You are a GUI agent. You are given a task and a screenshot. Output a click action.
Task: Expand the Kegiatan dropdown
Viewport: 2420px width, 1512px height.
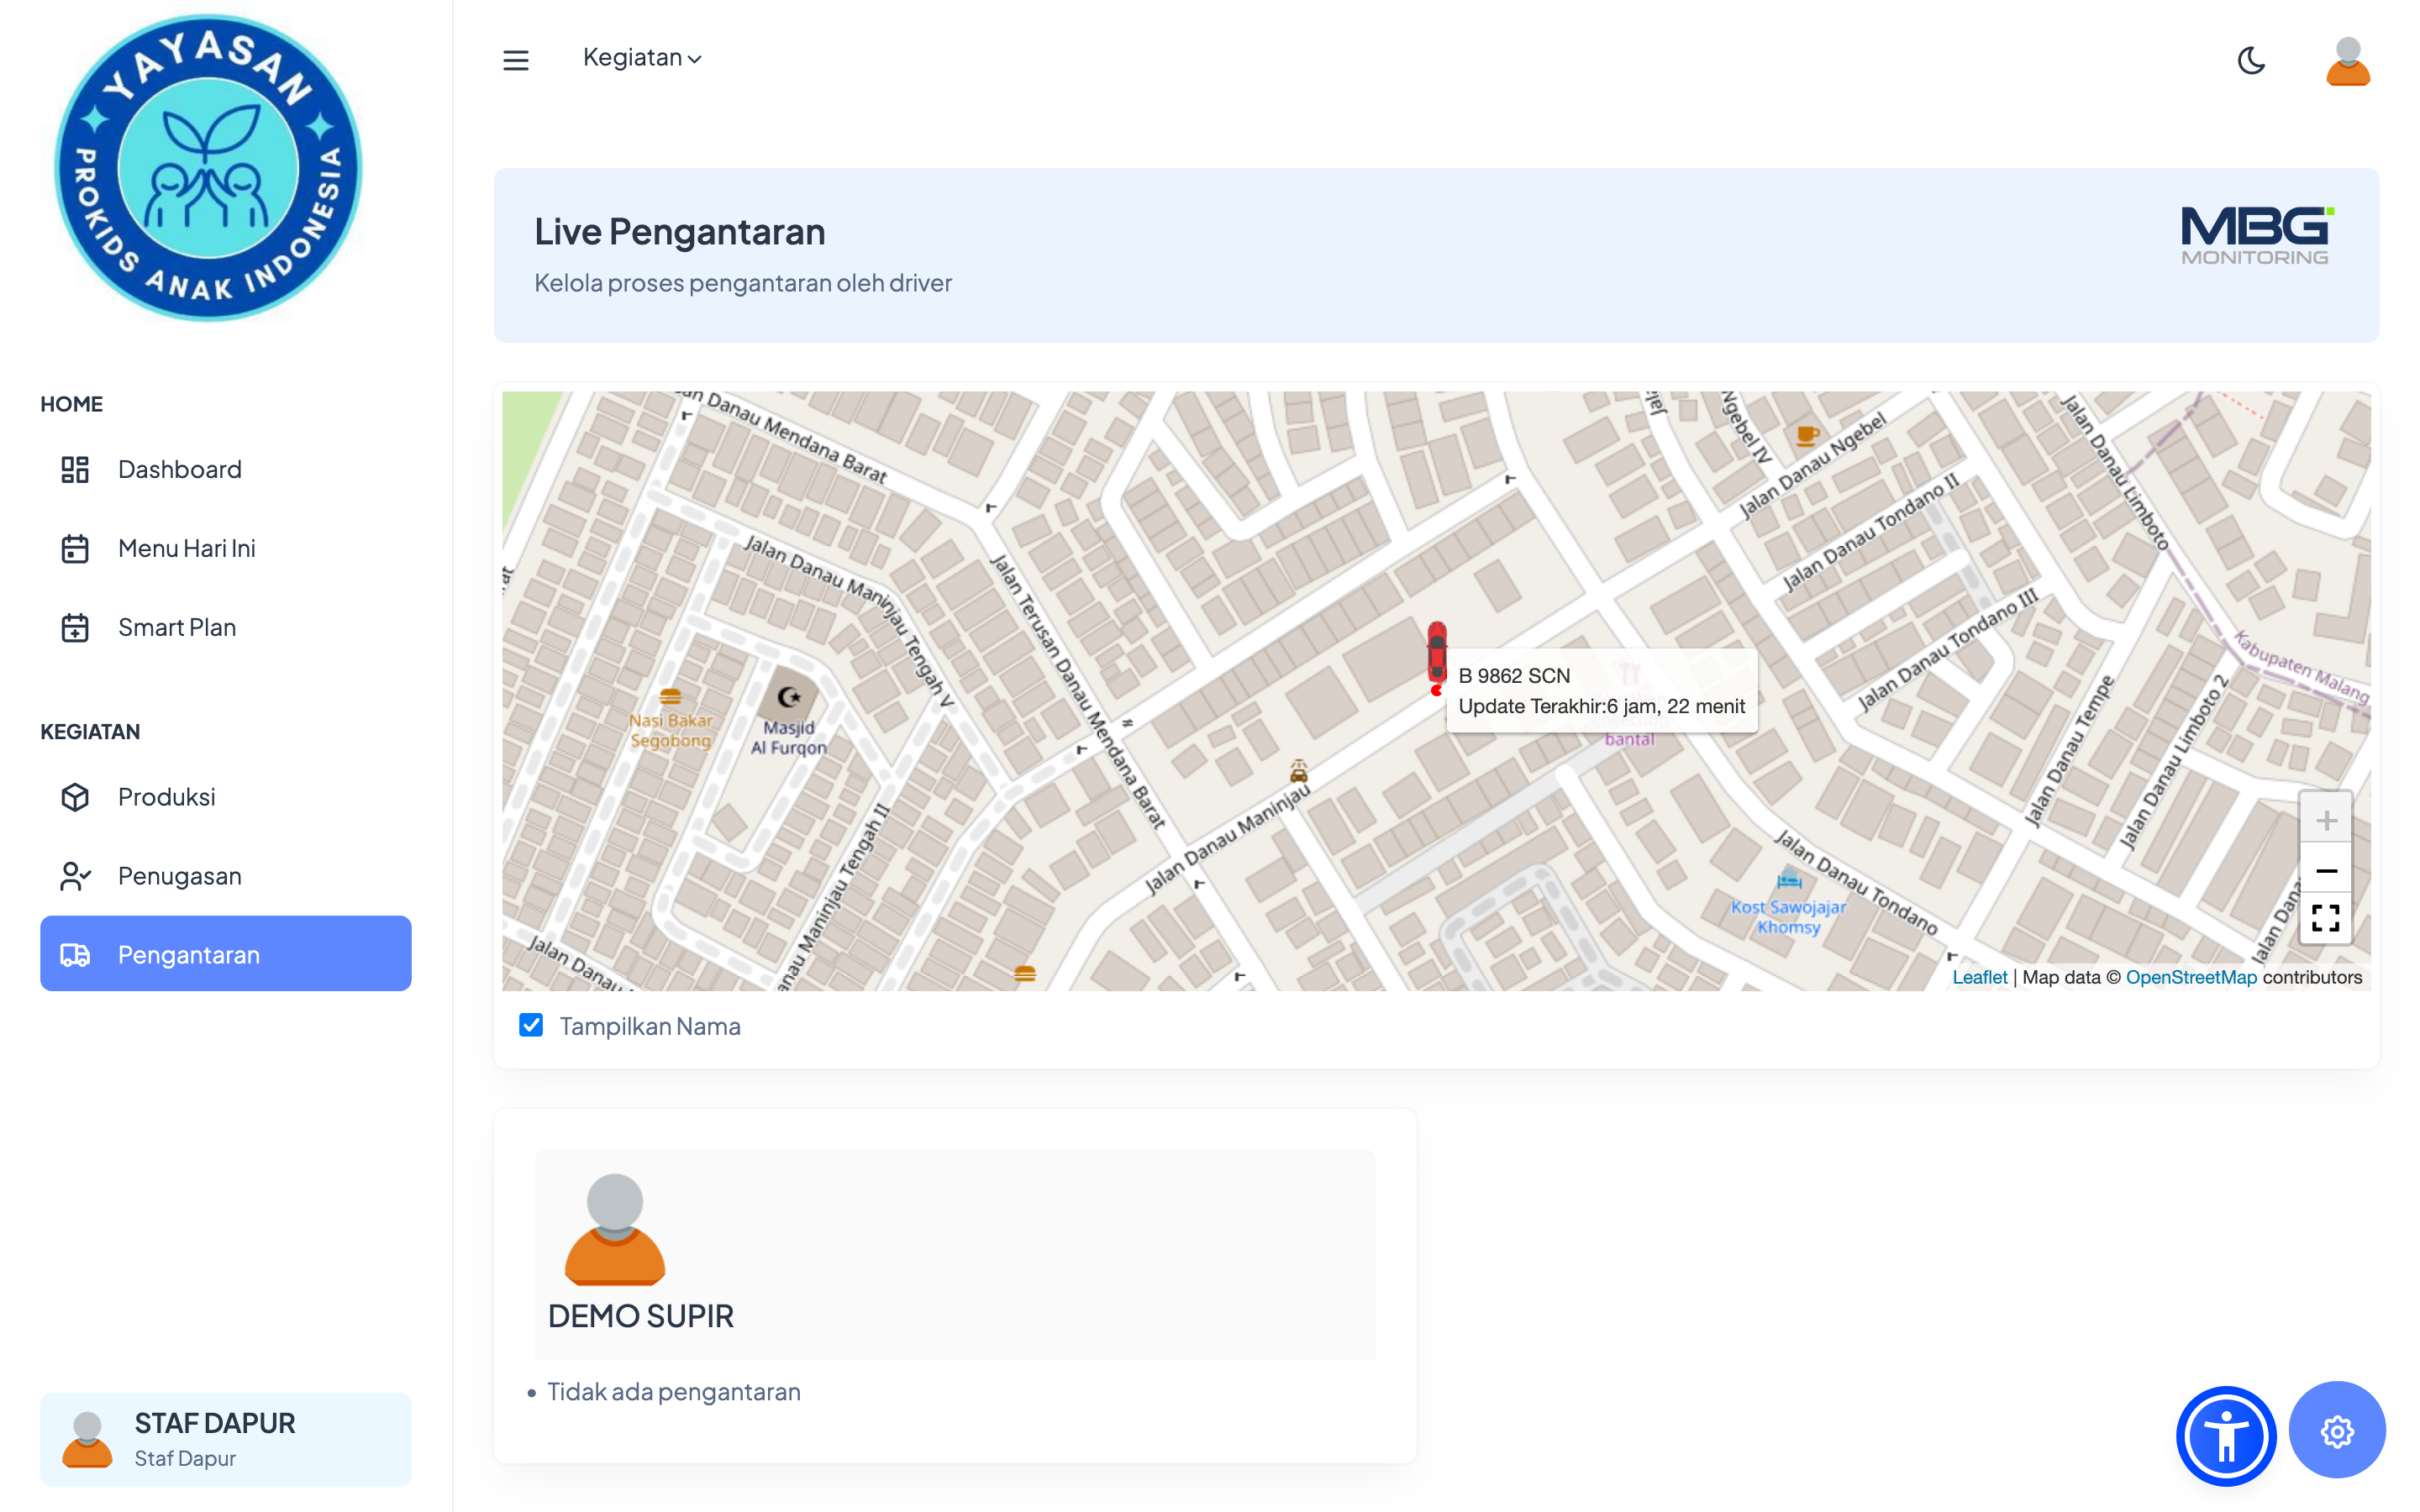(x=642, y=58)
